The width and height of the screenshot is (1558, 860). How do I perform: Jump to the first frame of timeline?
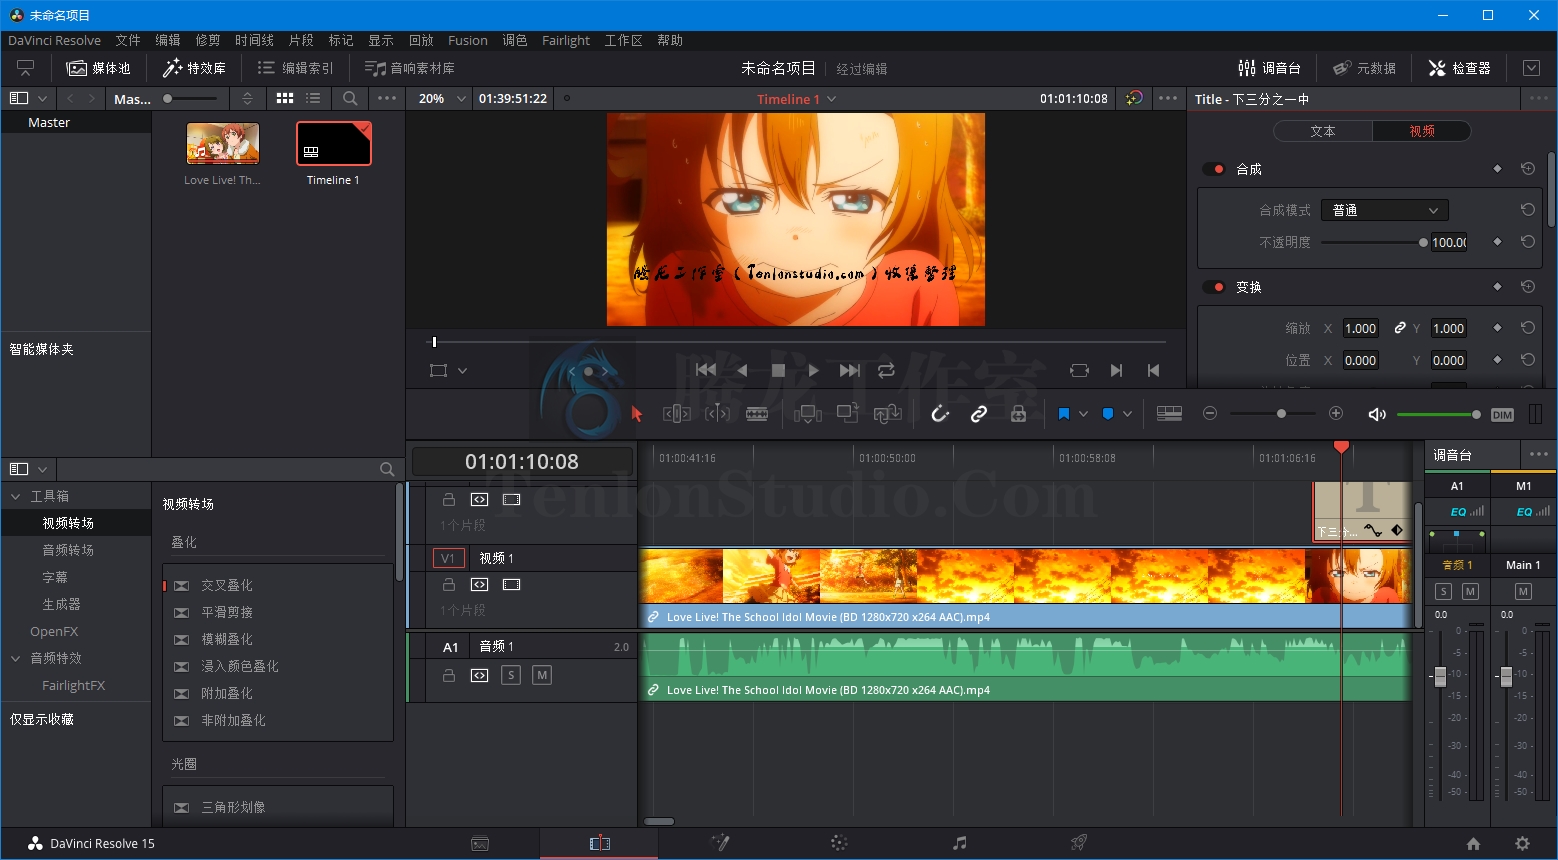pyautogui.click(x=705, y=370)
